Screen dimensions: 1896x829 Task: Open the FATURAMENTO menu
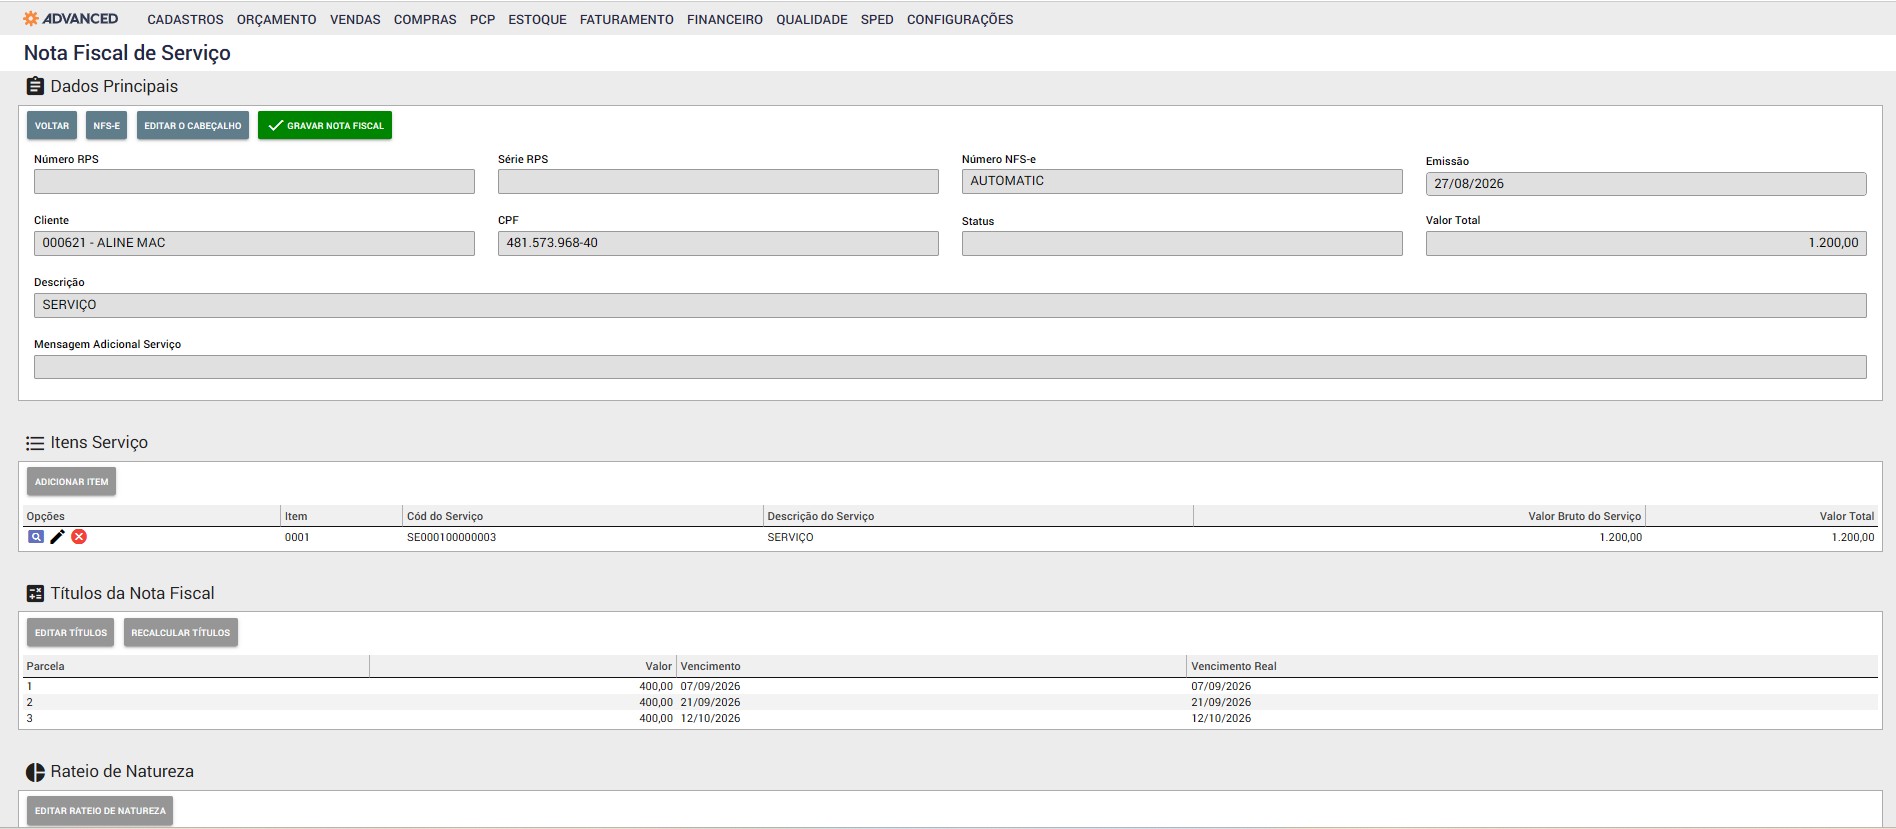click(627, 20)
